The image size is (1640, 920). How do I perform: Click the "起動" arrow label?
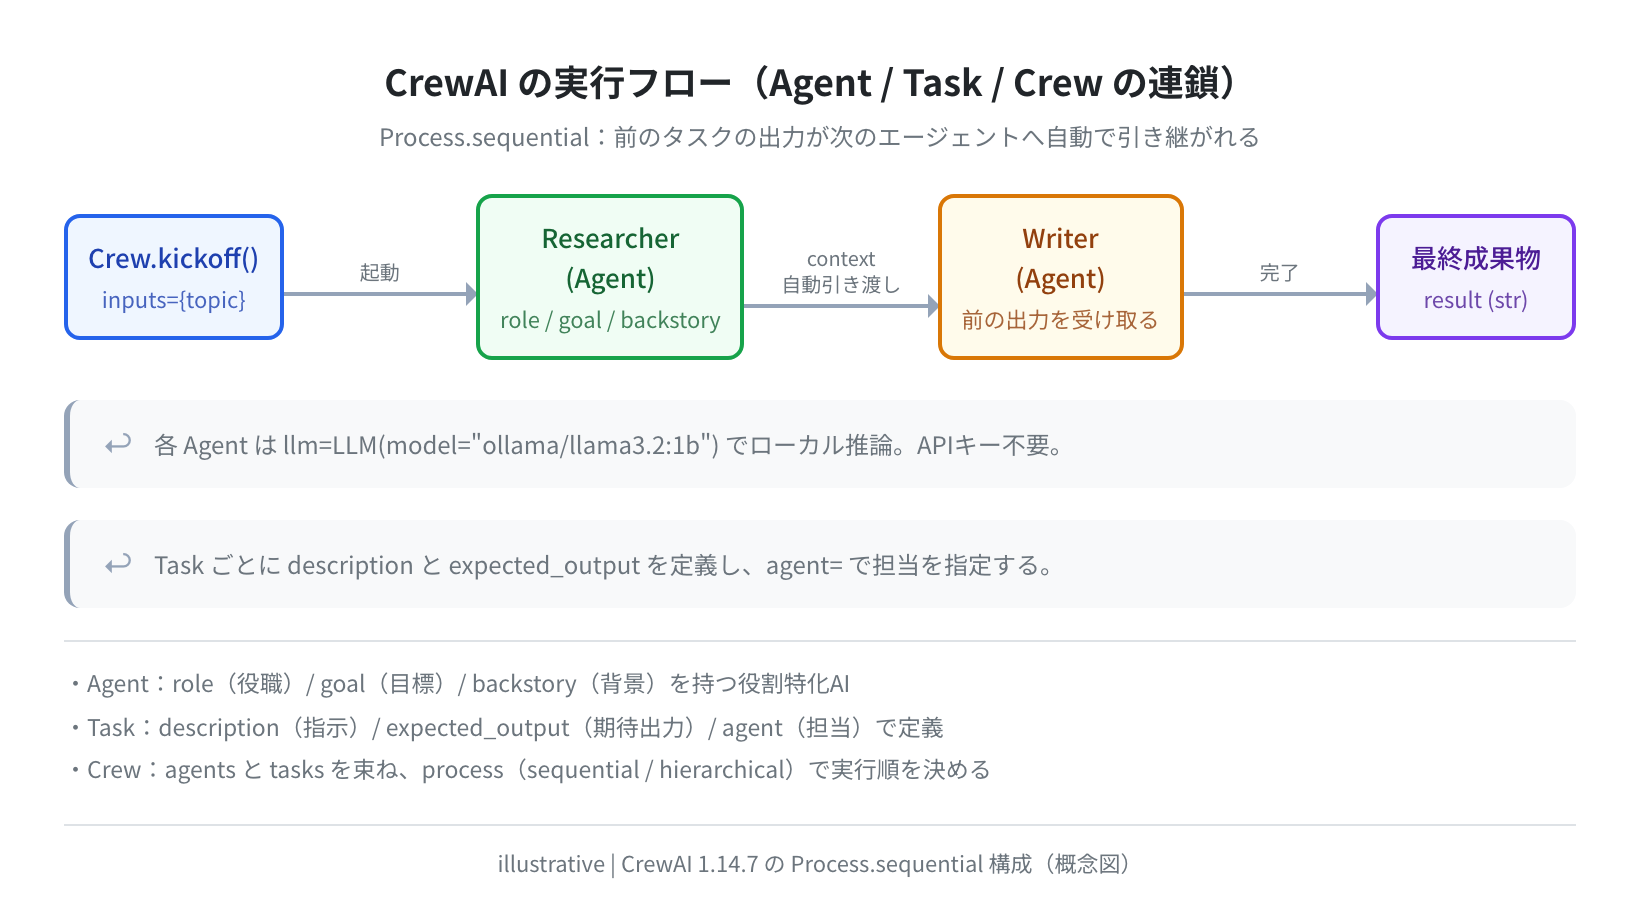point(379,272)
